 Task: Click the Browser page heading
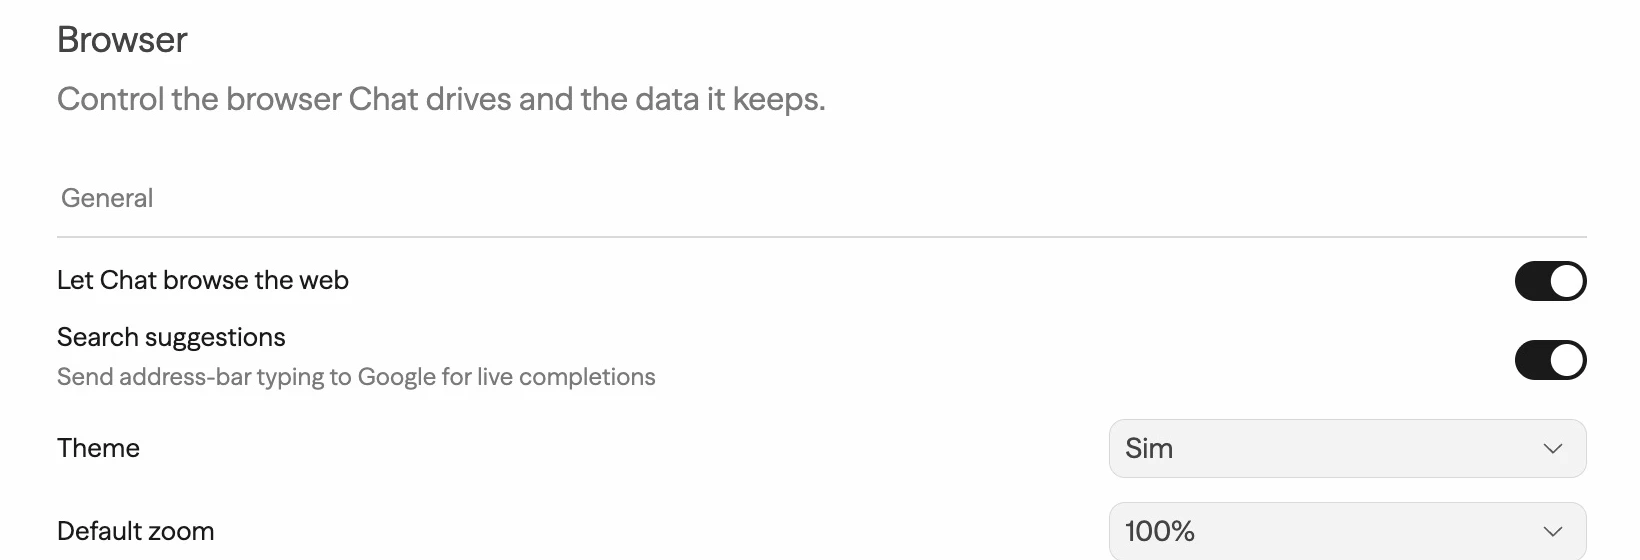[x=122, y=40]
